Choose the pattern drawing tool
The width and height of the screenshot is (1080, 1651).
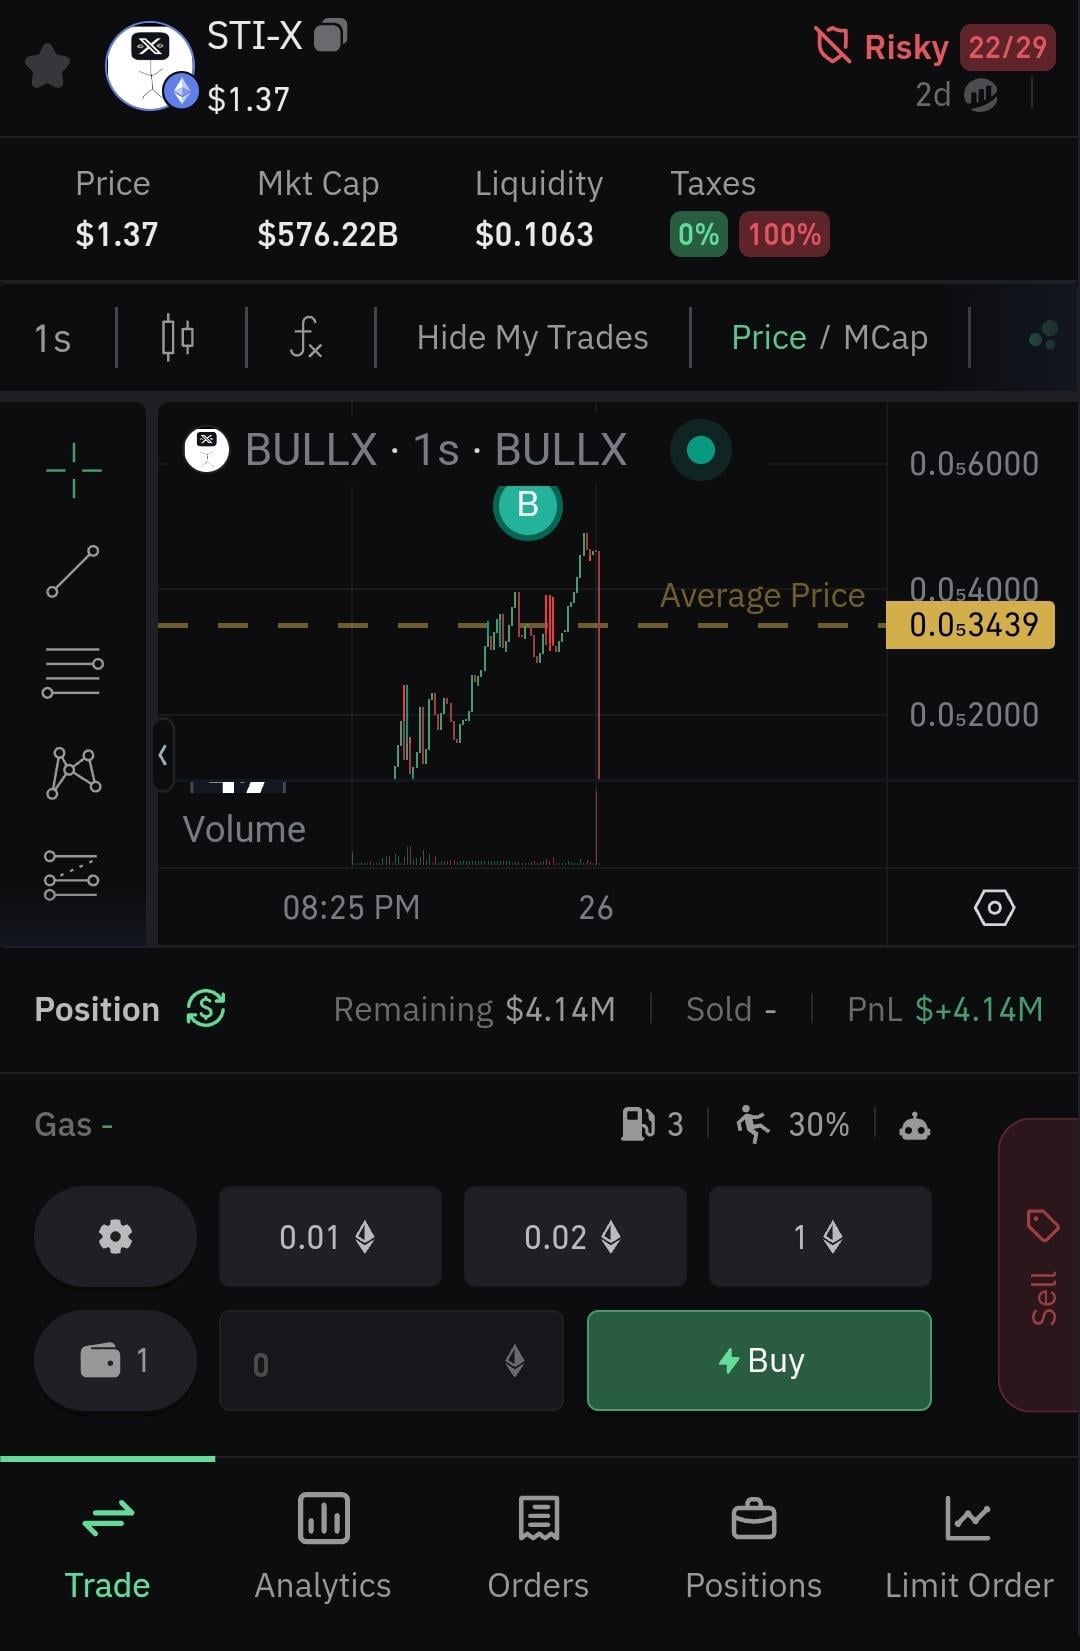coord(73,772)
